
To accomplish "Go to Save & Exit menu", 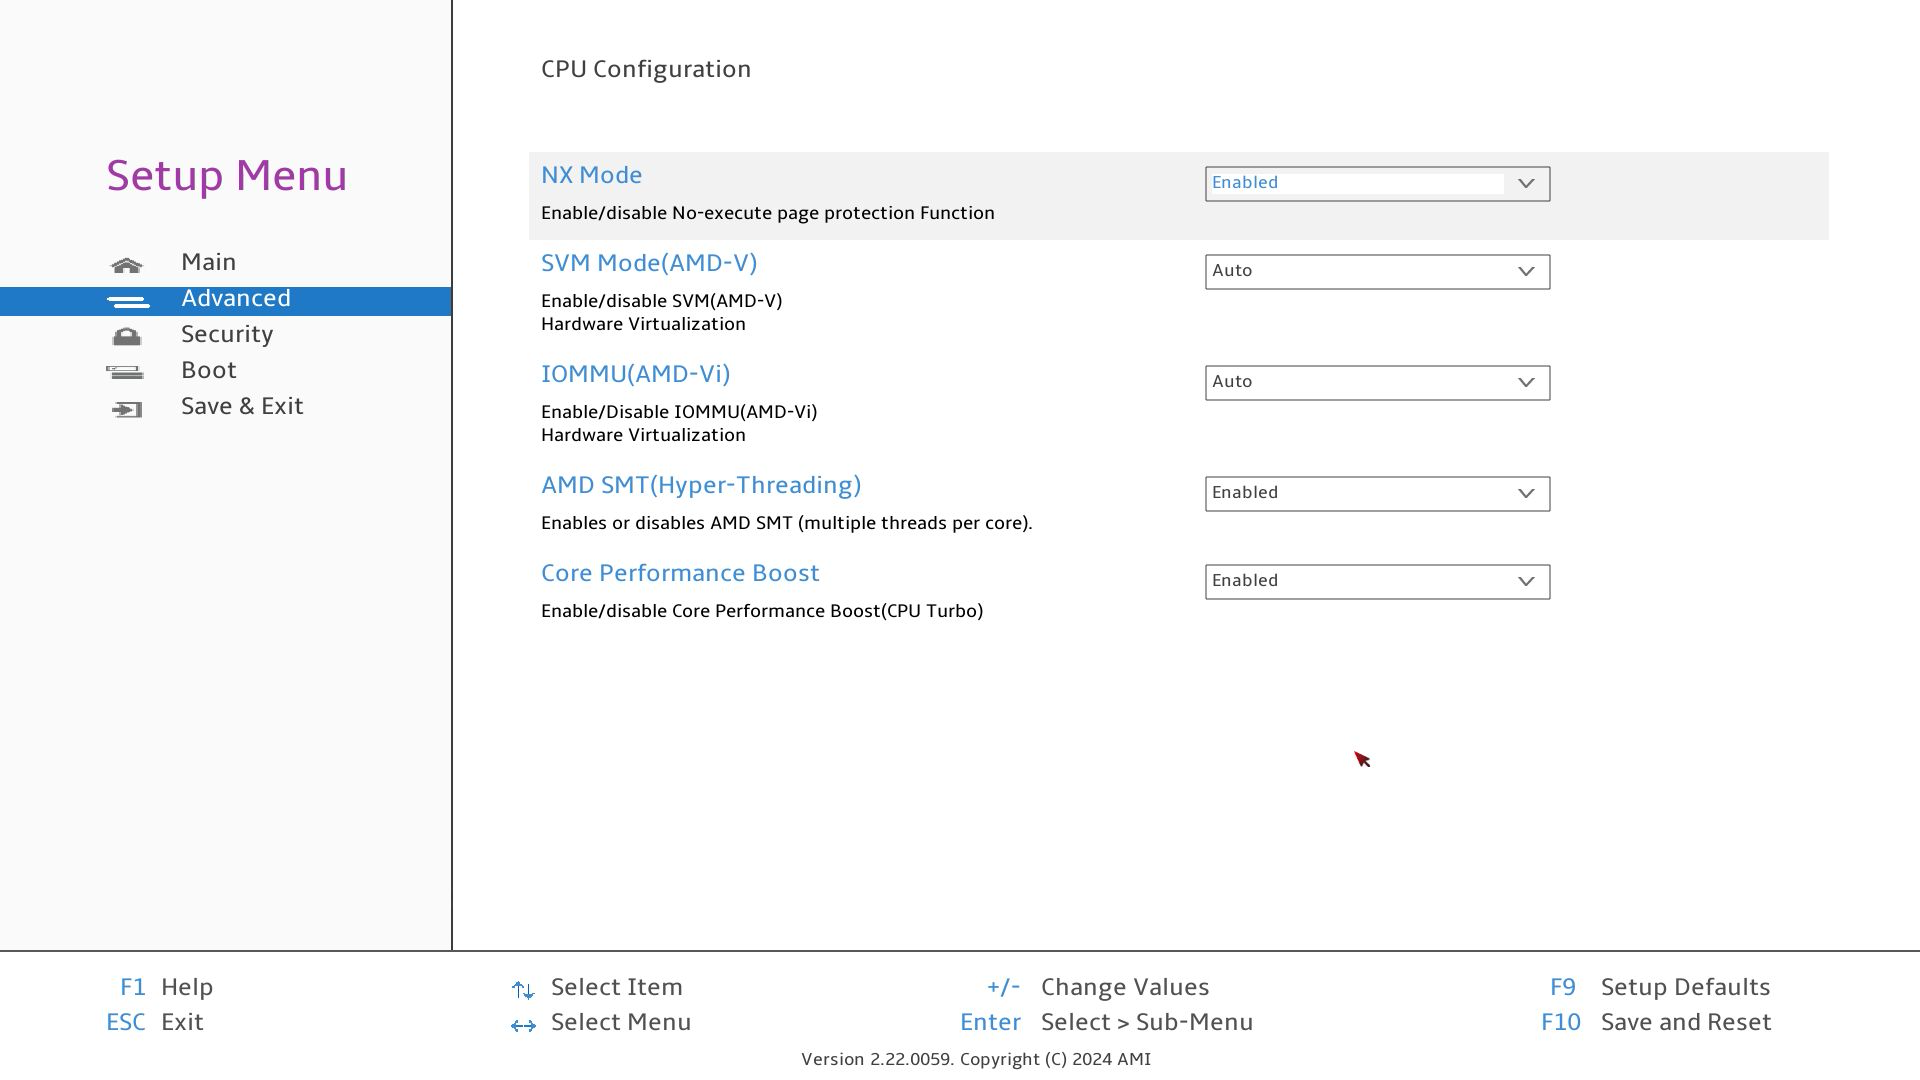I will click(242, 406).
